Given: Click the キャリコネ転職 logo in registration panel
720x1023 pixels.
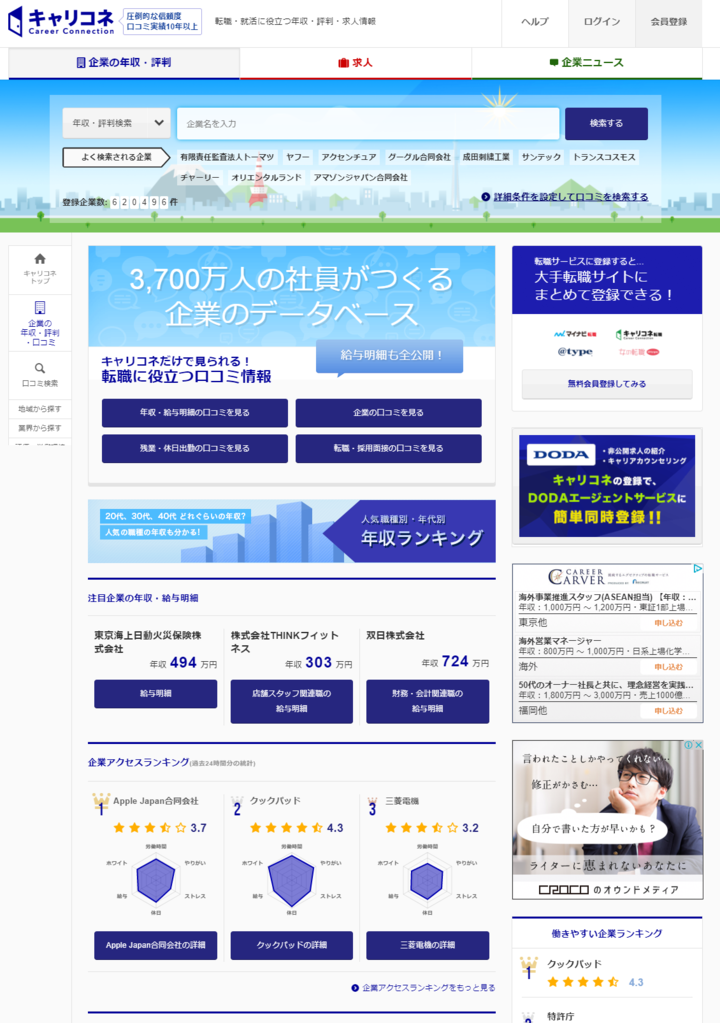Looking at the screenshot, I should point(638,334).
